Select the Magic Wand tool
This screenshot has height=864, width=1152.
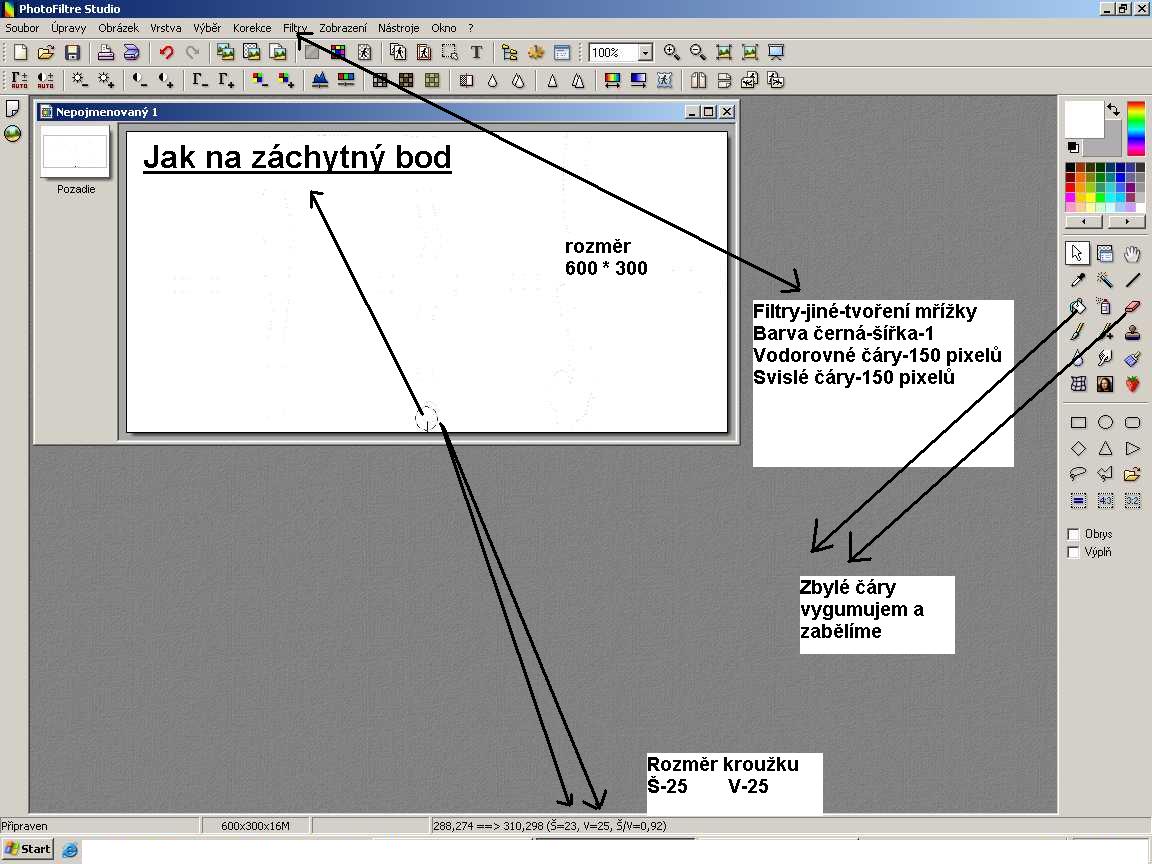point(1106,280)
